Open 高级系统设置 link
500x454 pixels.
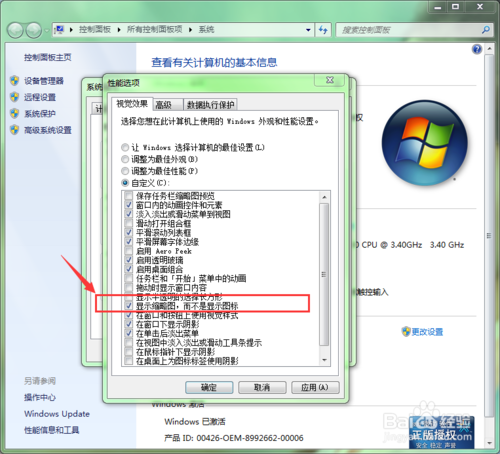point(48,130)
